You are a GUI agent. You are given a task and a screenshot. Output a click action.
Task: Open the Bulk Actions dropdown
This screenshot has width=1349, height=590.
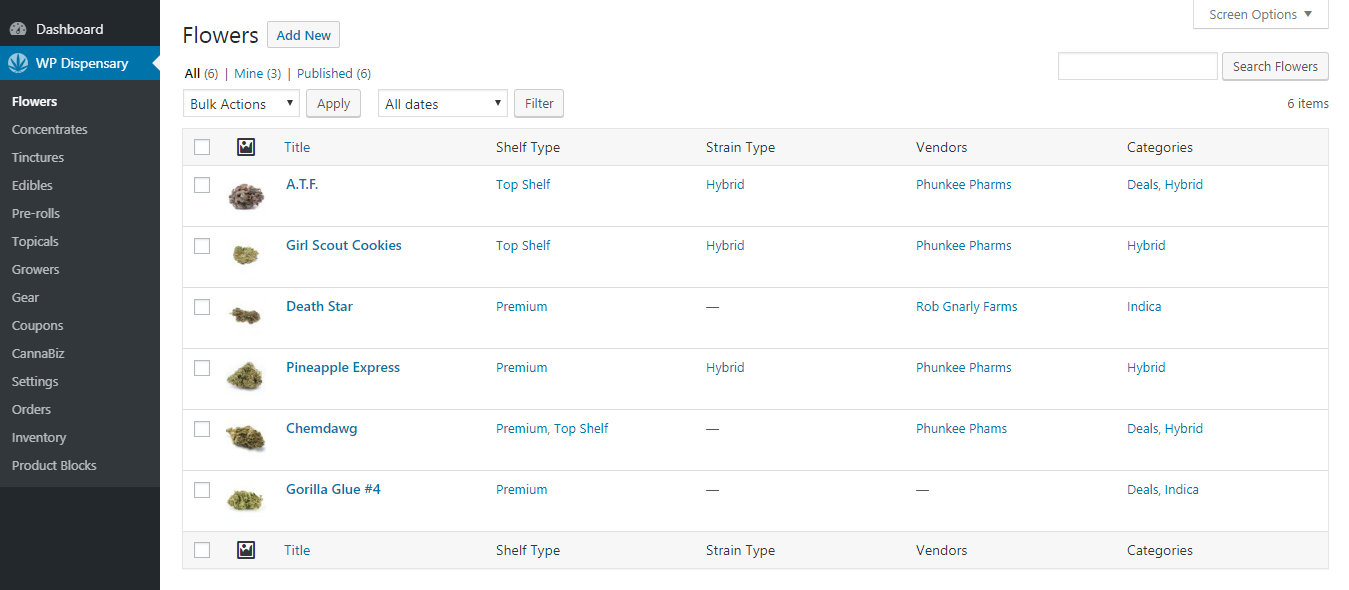[241, 103]
